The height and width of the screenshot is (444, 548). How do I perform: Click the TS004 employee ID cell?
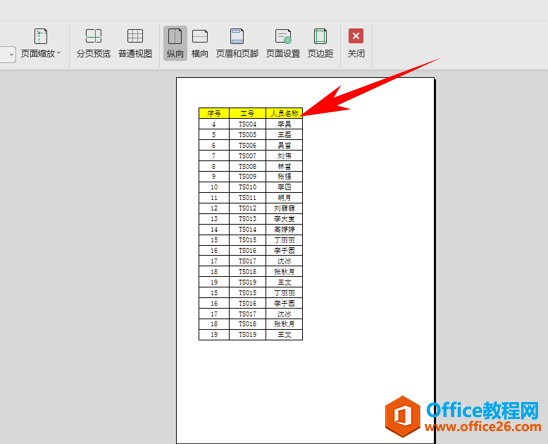(247, 124)
